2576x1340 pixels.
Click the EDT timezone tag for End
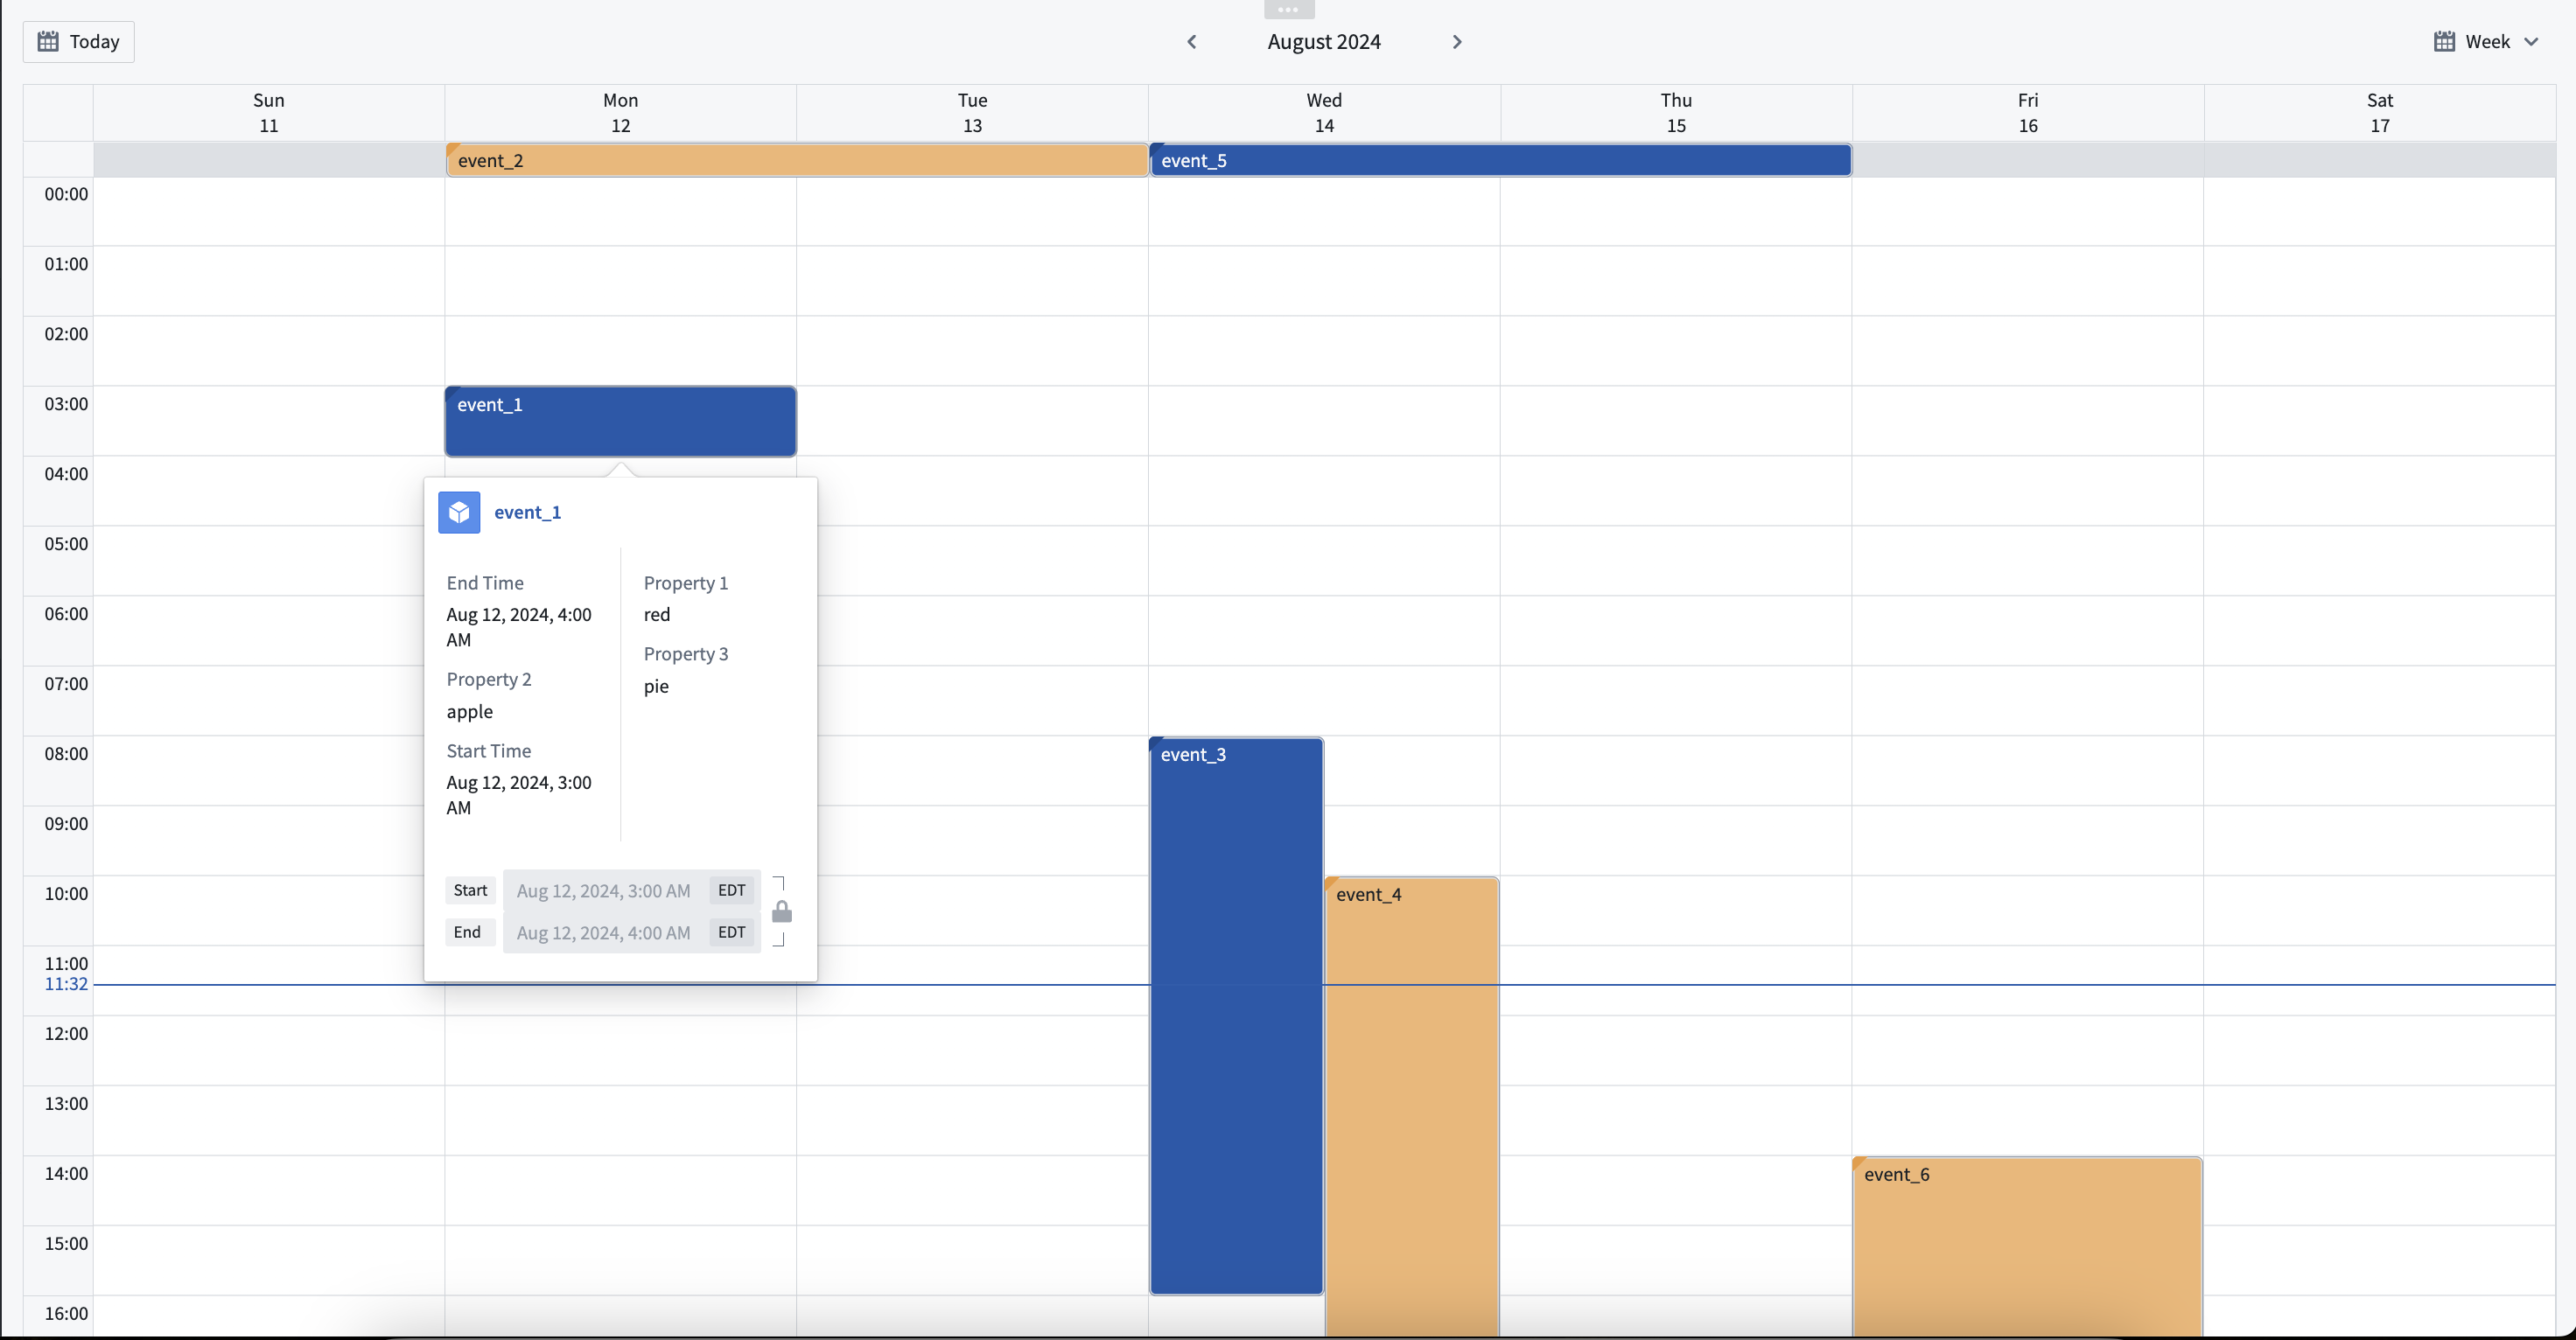(731, 932)
